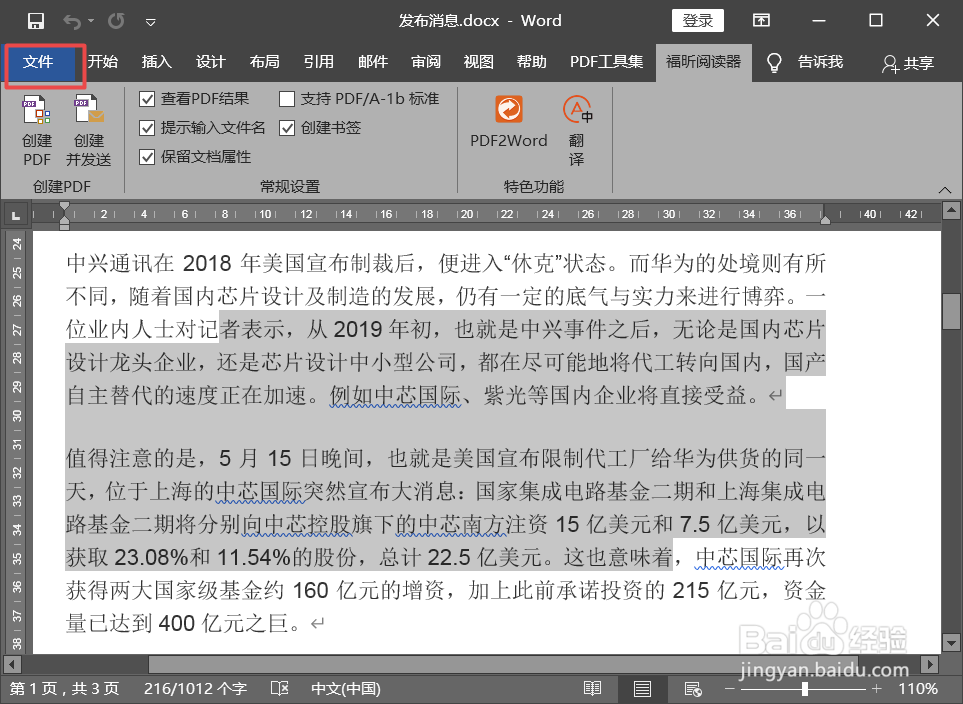The image size is (963, 704).
Task: Switch to the 开始 ribbon tab
Action: (103, 61)
